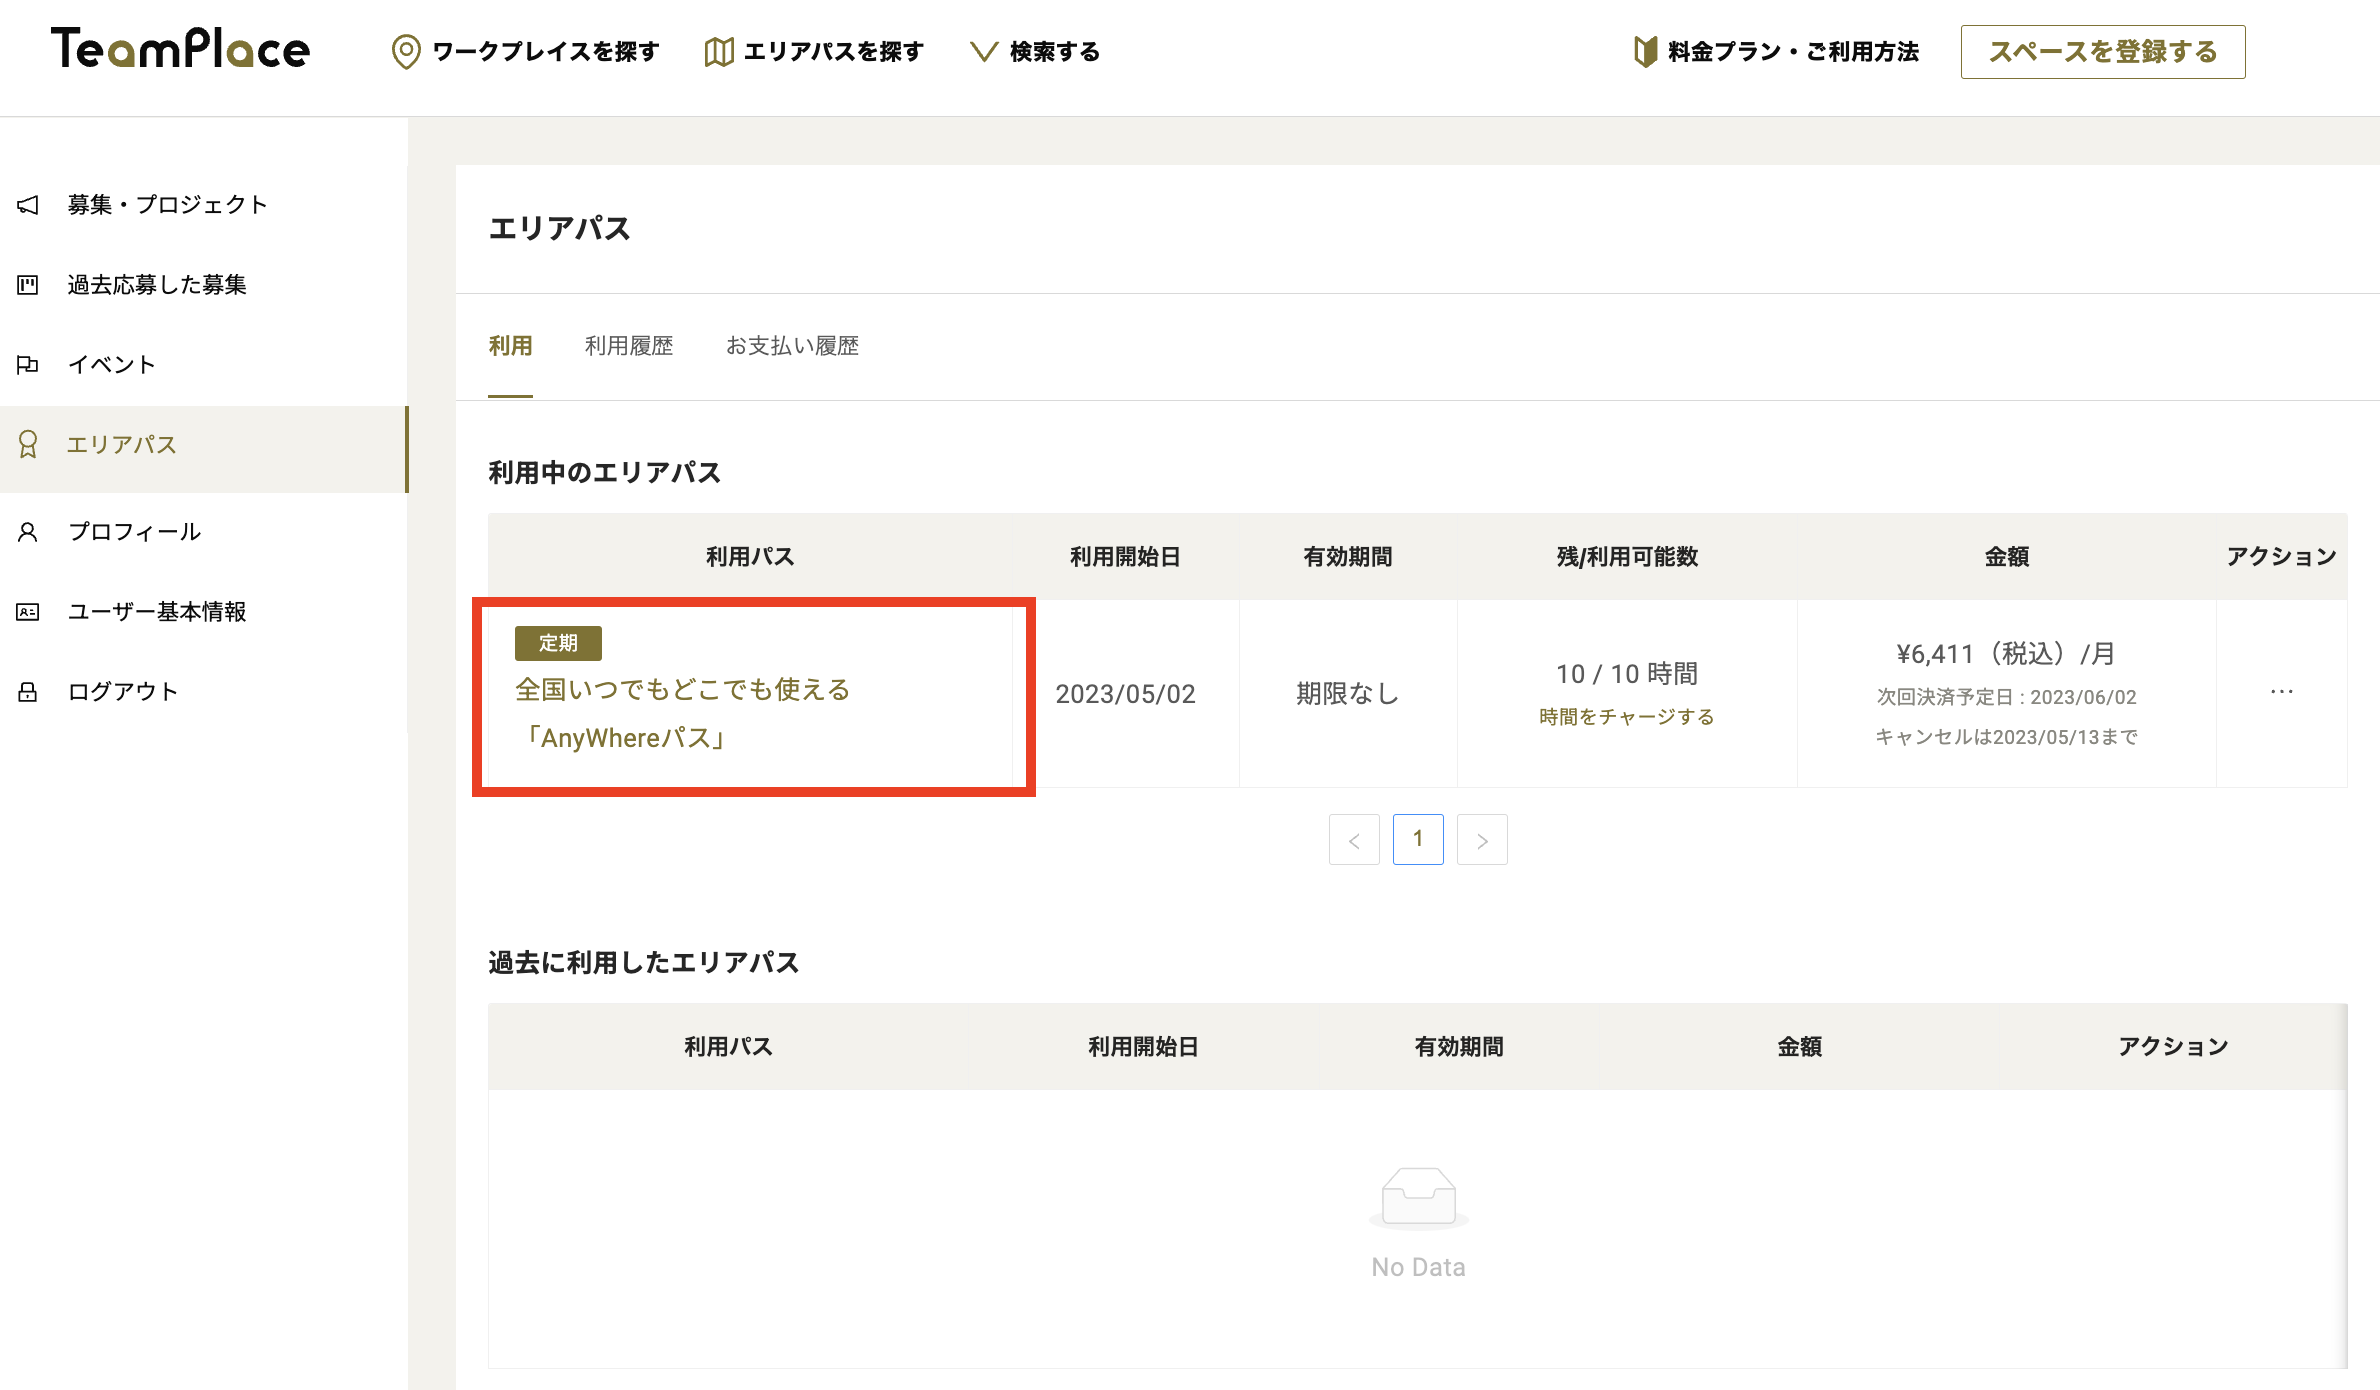Click the map icon for エリアパスを探す
This screenshot has width=2380, height=1390.
click(x=718, y=51)
